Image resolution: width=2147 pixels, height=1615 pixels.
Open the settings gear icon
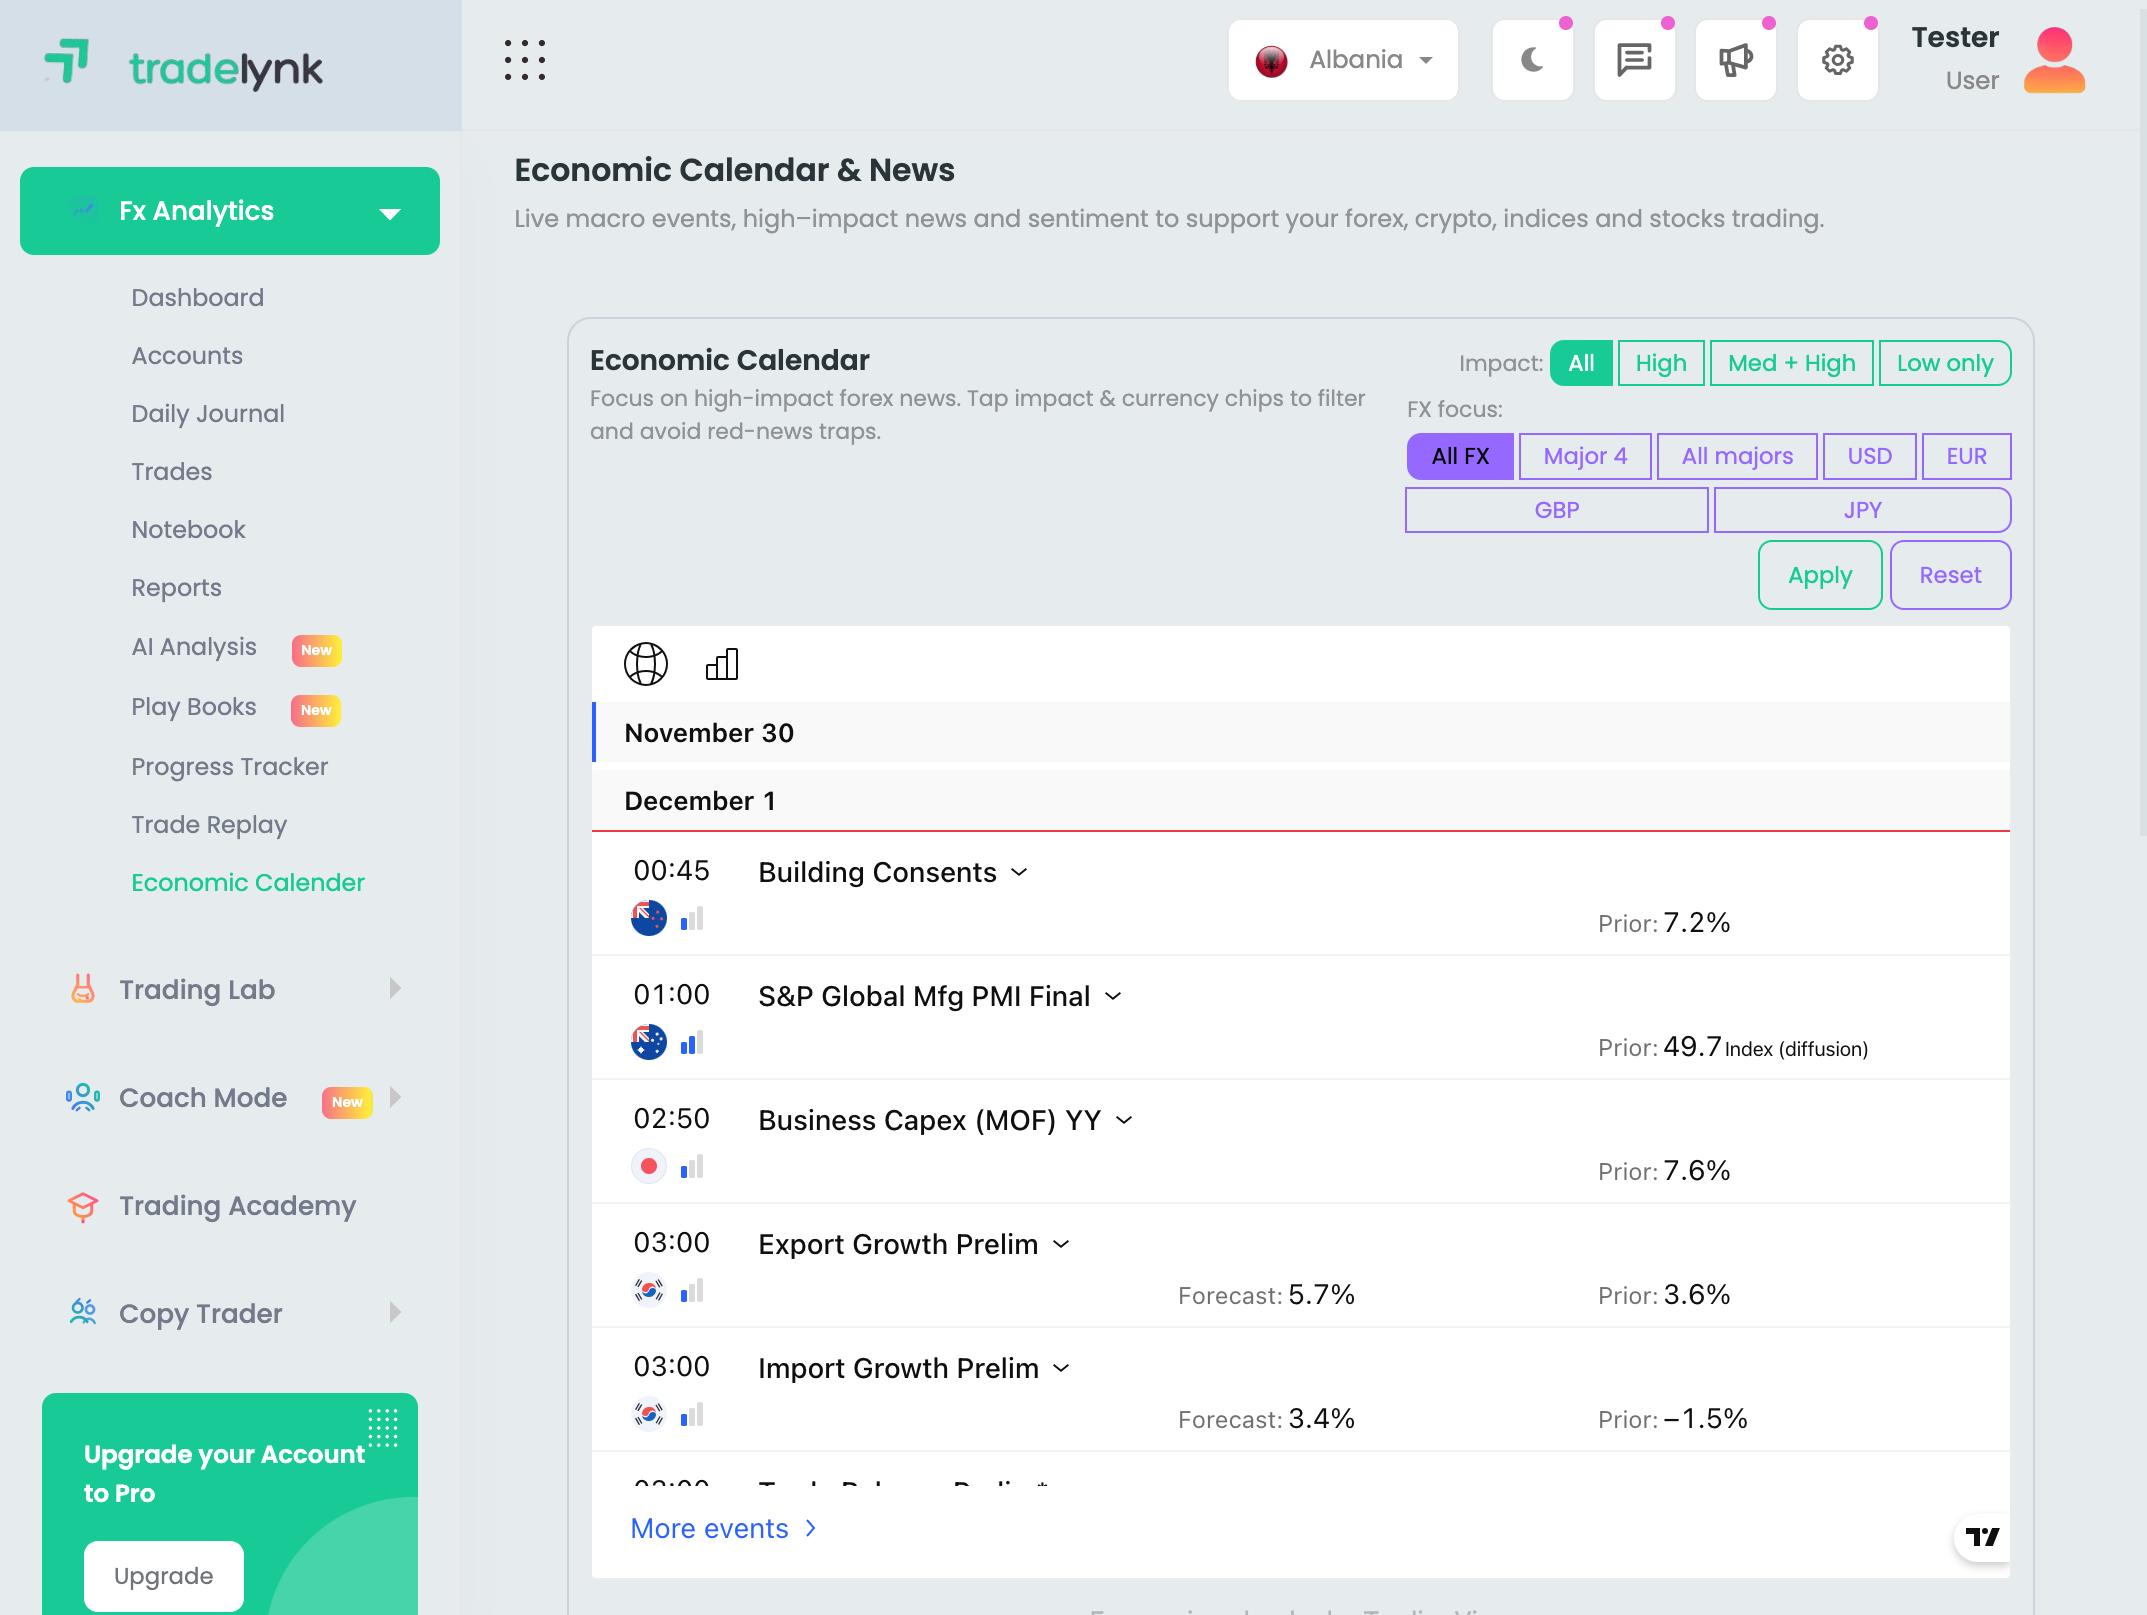1837,60
